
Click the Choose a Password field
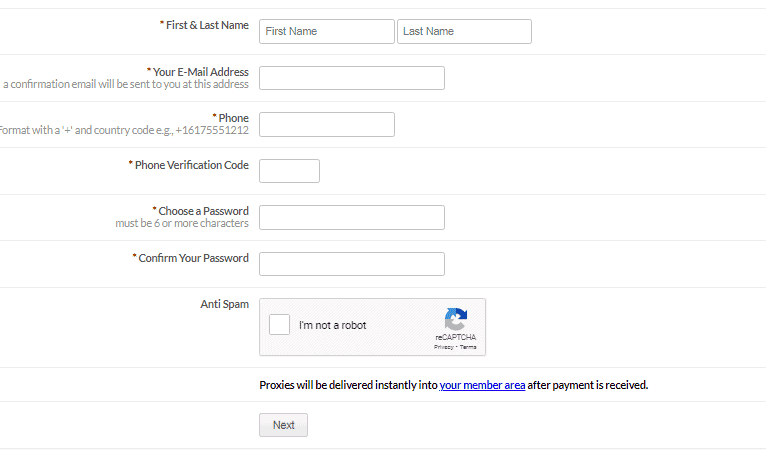pyautogui.click(x=352, y=218)
